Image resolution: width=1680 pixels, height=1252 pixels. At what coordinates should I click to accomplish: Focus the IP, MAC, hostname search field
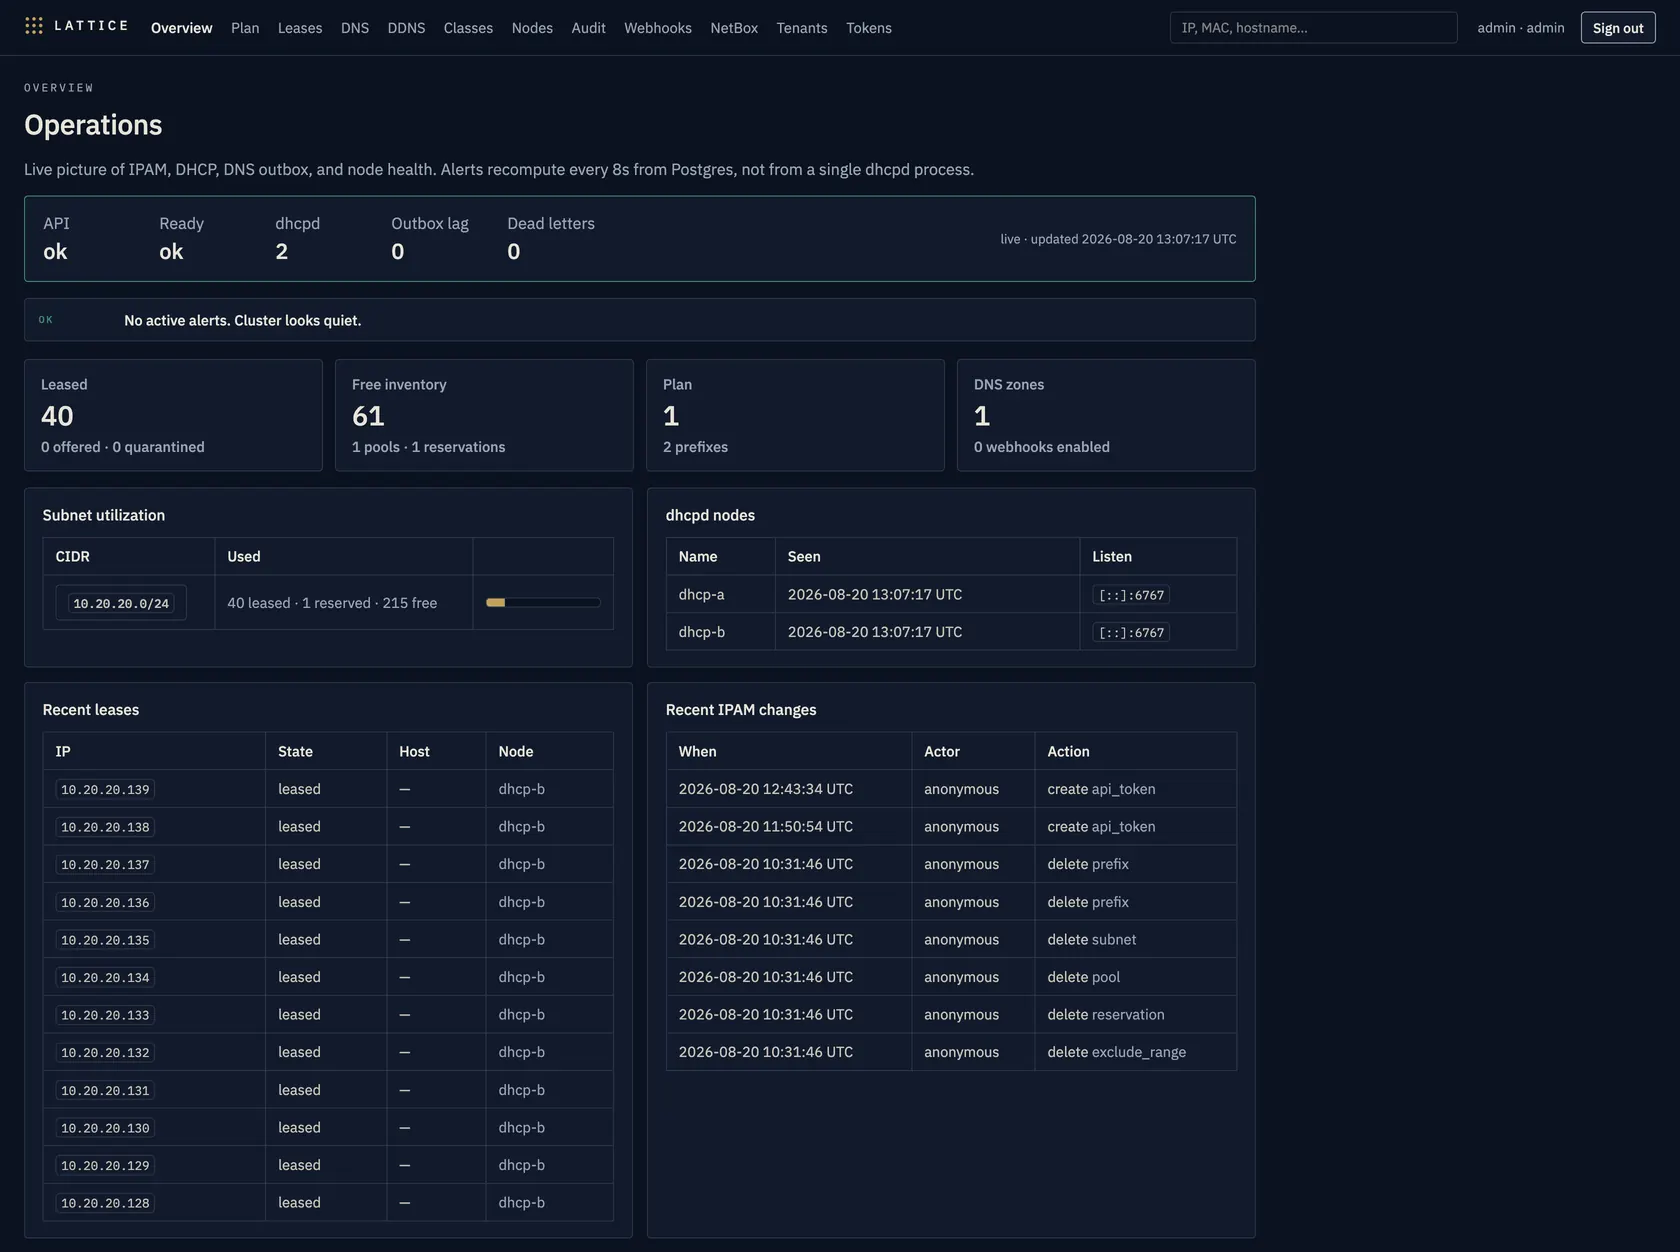1313,28
